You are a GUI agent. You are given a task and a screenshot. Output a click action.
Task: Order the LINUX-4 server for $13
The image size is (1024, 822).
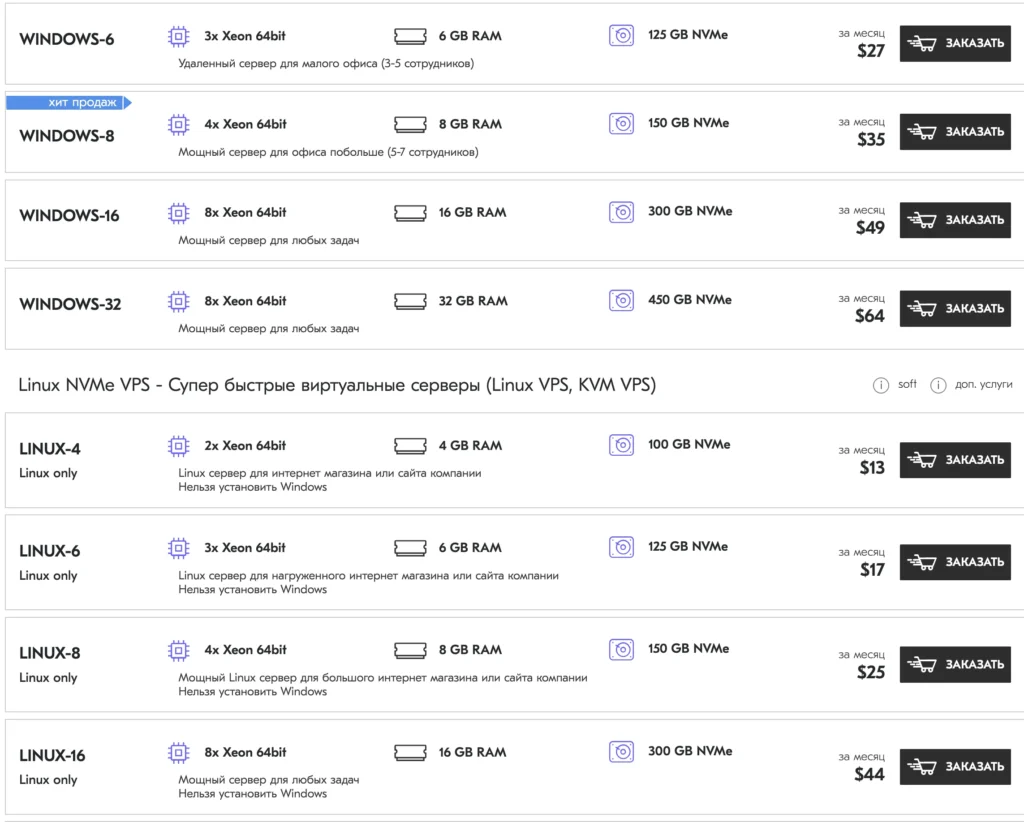(955, 460)
